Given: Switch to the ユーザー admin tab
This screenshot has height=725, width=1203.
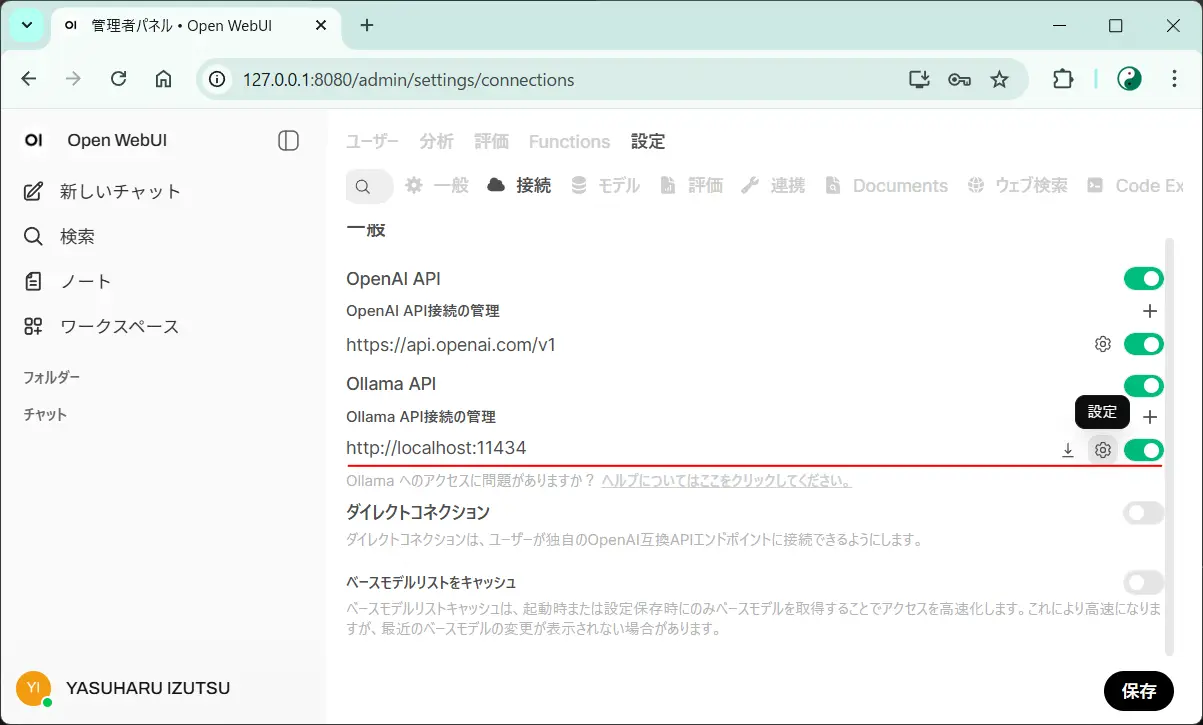Looking at the screenshot, I should point(372,141).
